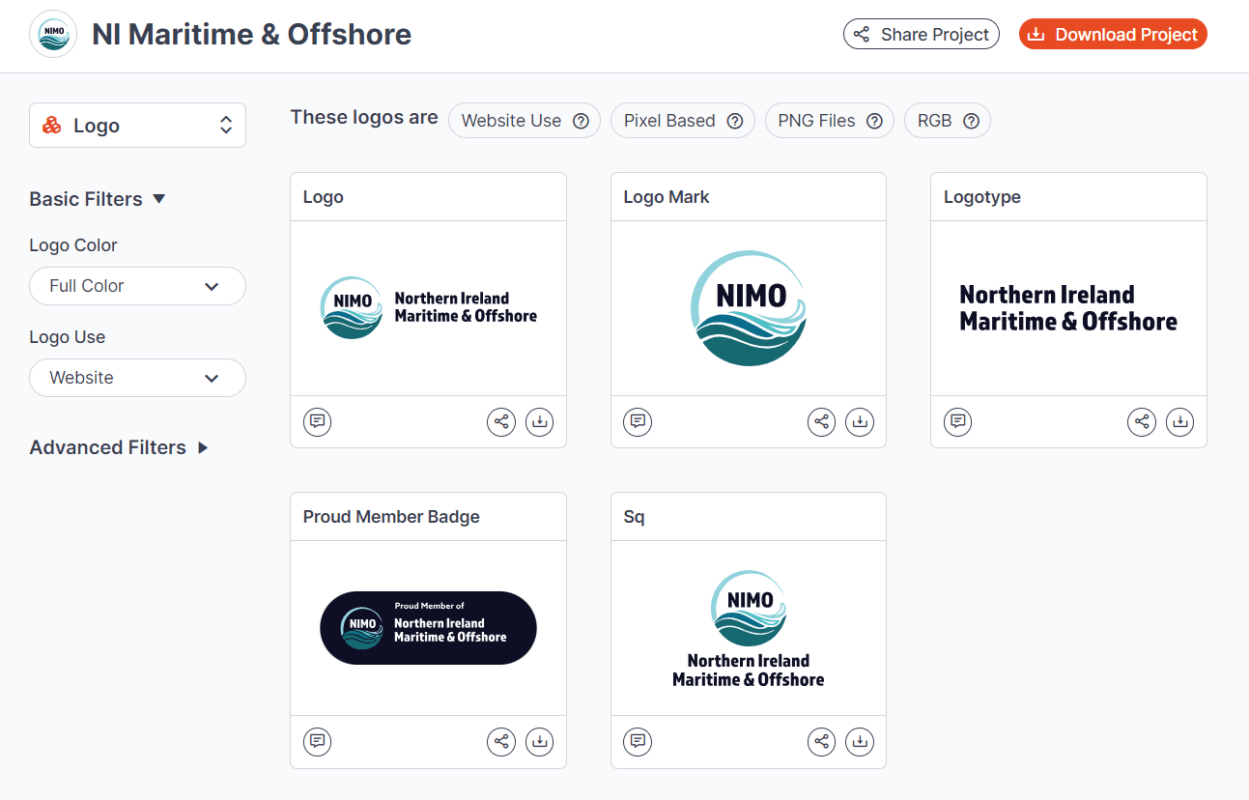
Task: Open comments on the Logotype card
Action: click(958, 422)
